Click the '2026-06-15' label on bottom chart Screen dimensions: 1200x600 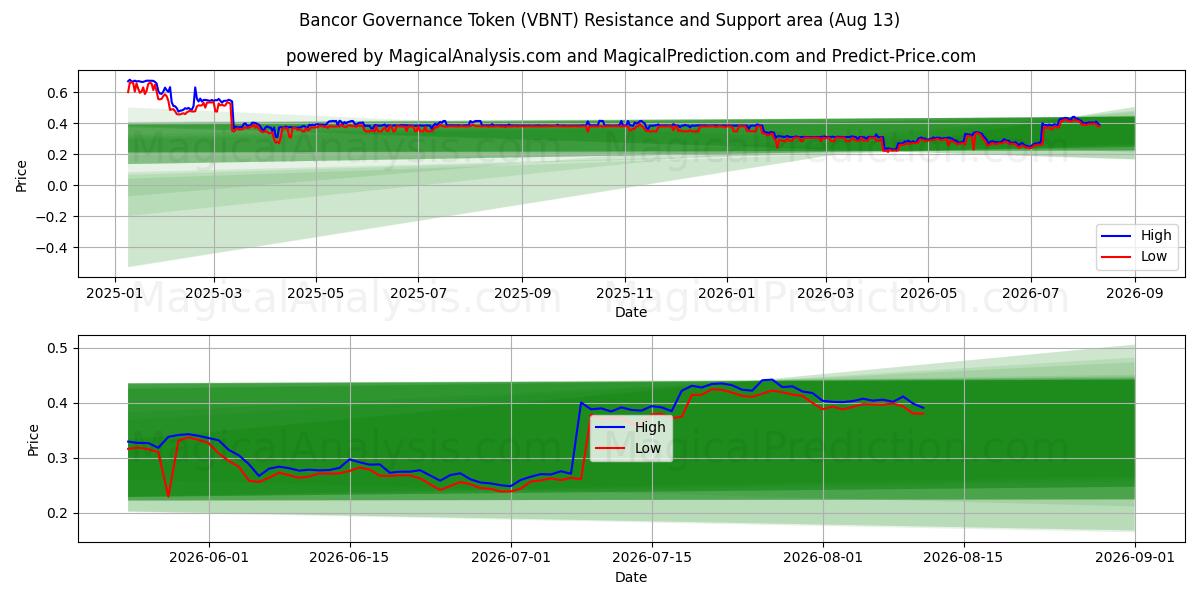[350, 559]
